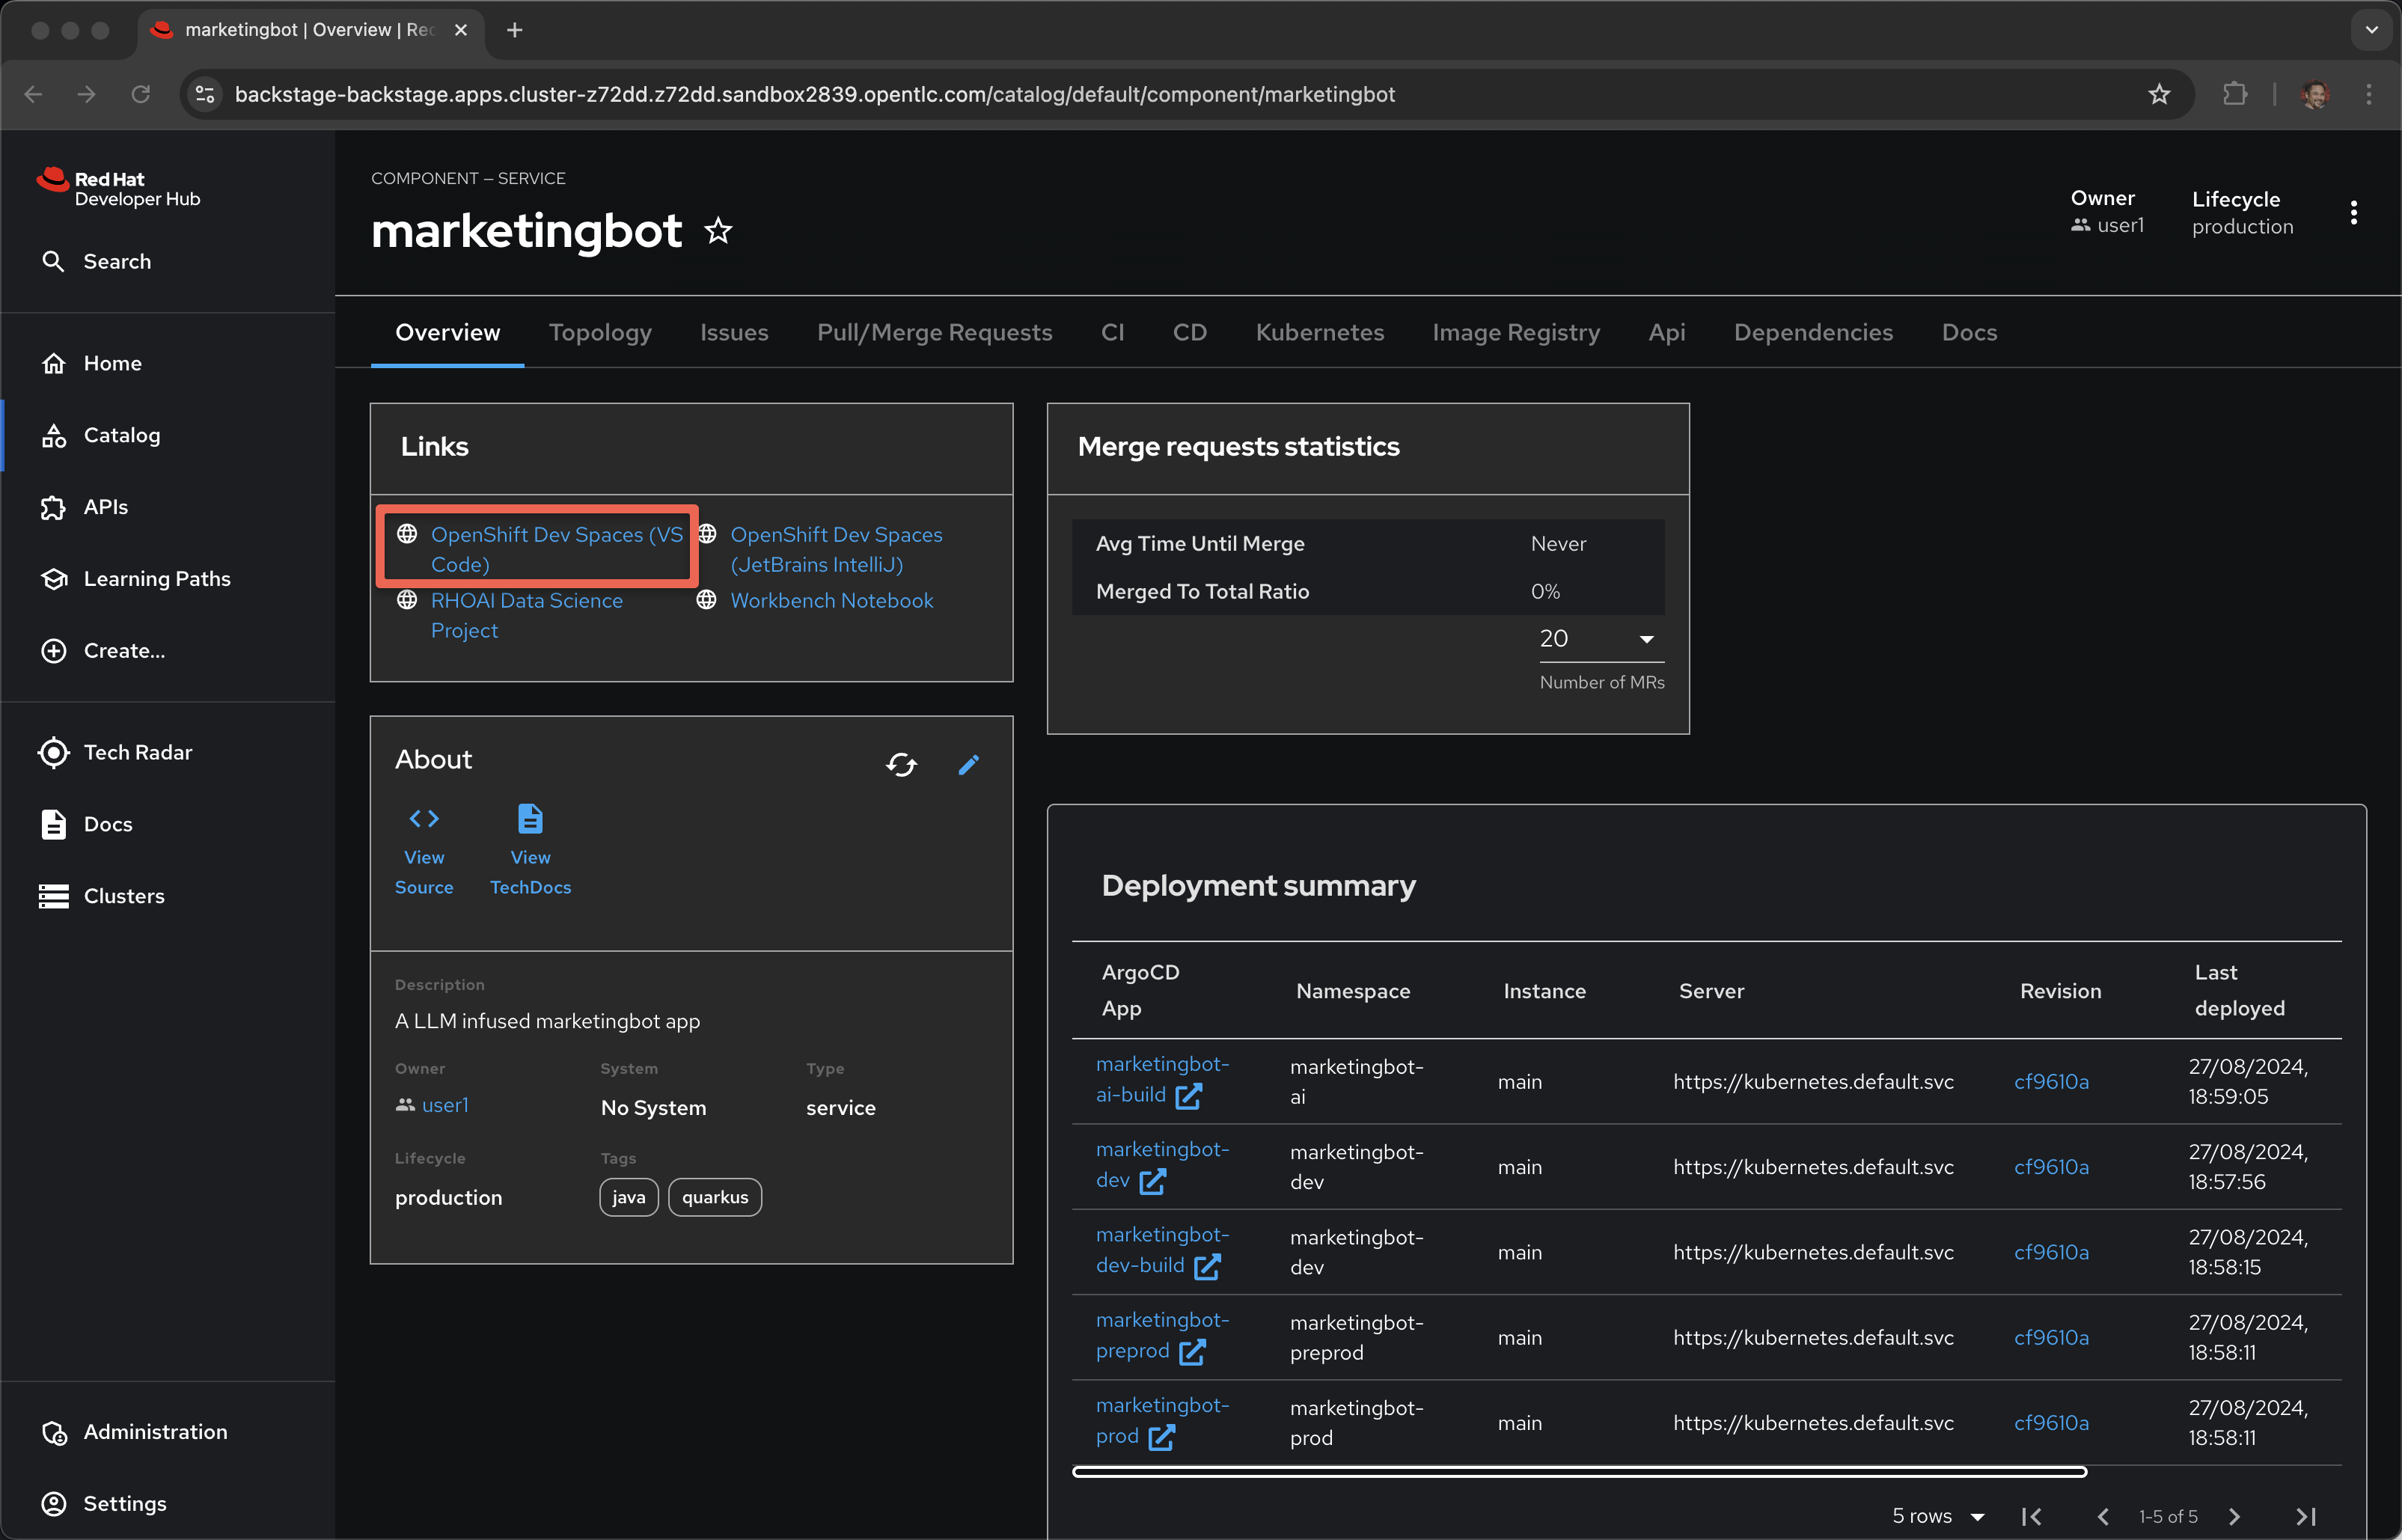Bookmark this page with the star icon
The image size is (2402, 1540).
pos(2159,94)
